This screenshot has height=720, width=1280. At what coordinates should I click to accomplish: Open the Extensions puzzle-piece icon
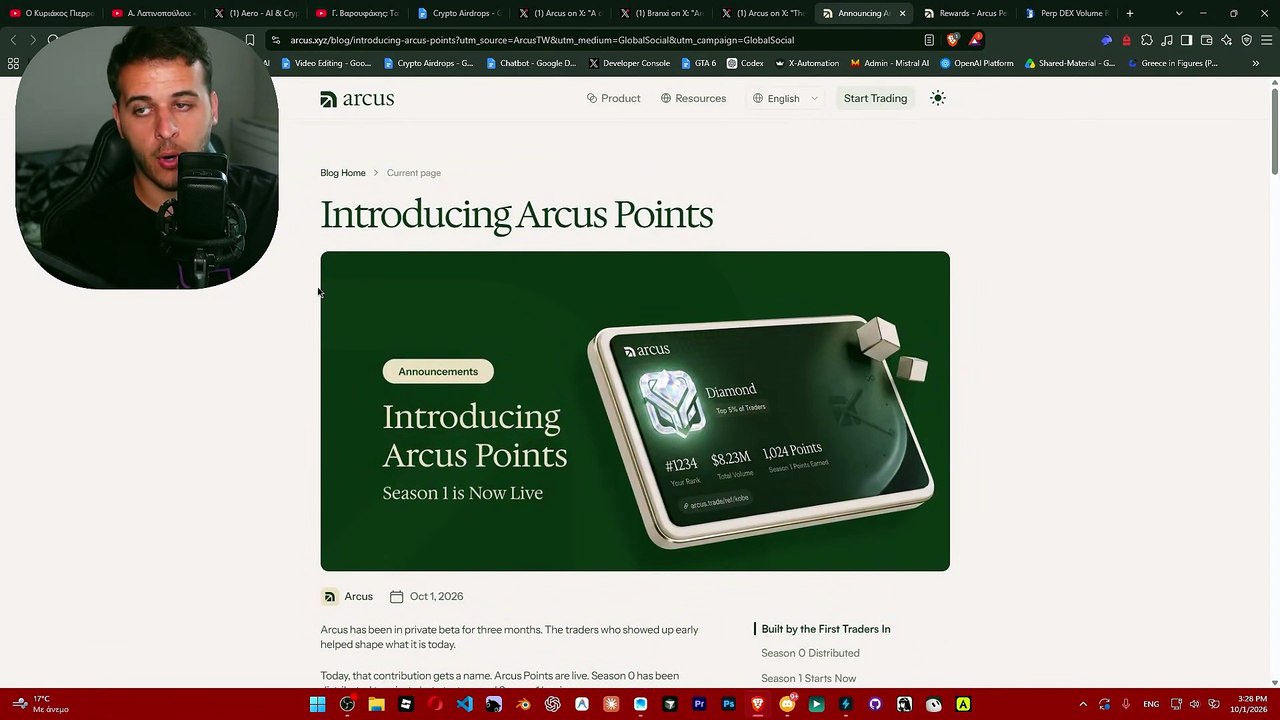1146,40
